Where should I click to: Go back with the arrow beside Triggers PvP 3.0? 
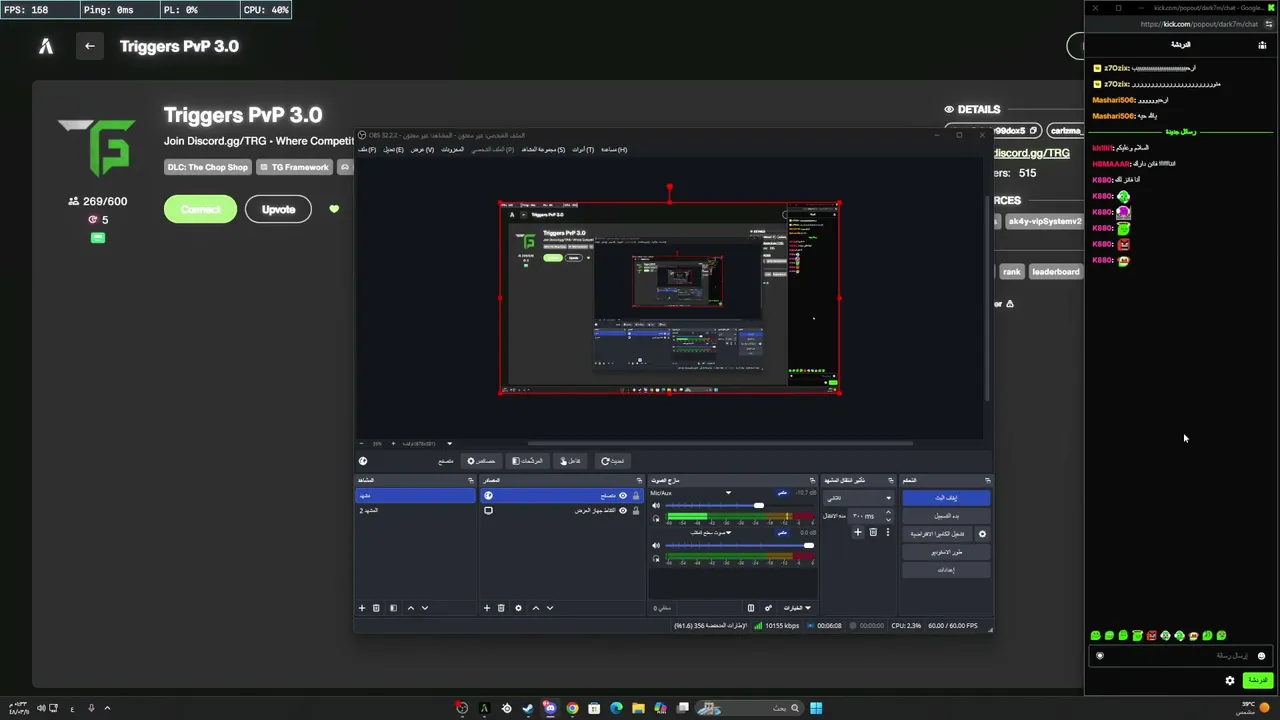[89, 46]
